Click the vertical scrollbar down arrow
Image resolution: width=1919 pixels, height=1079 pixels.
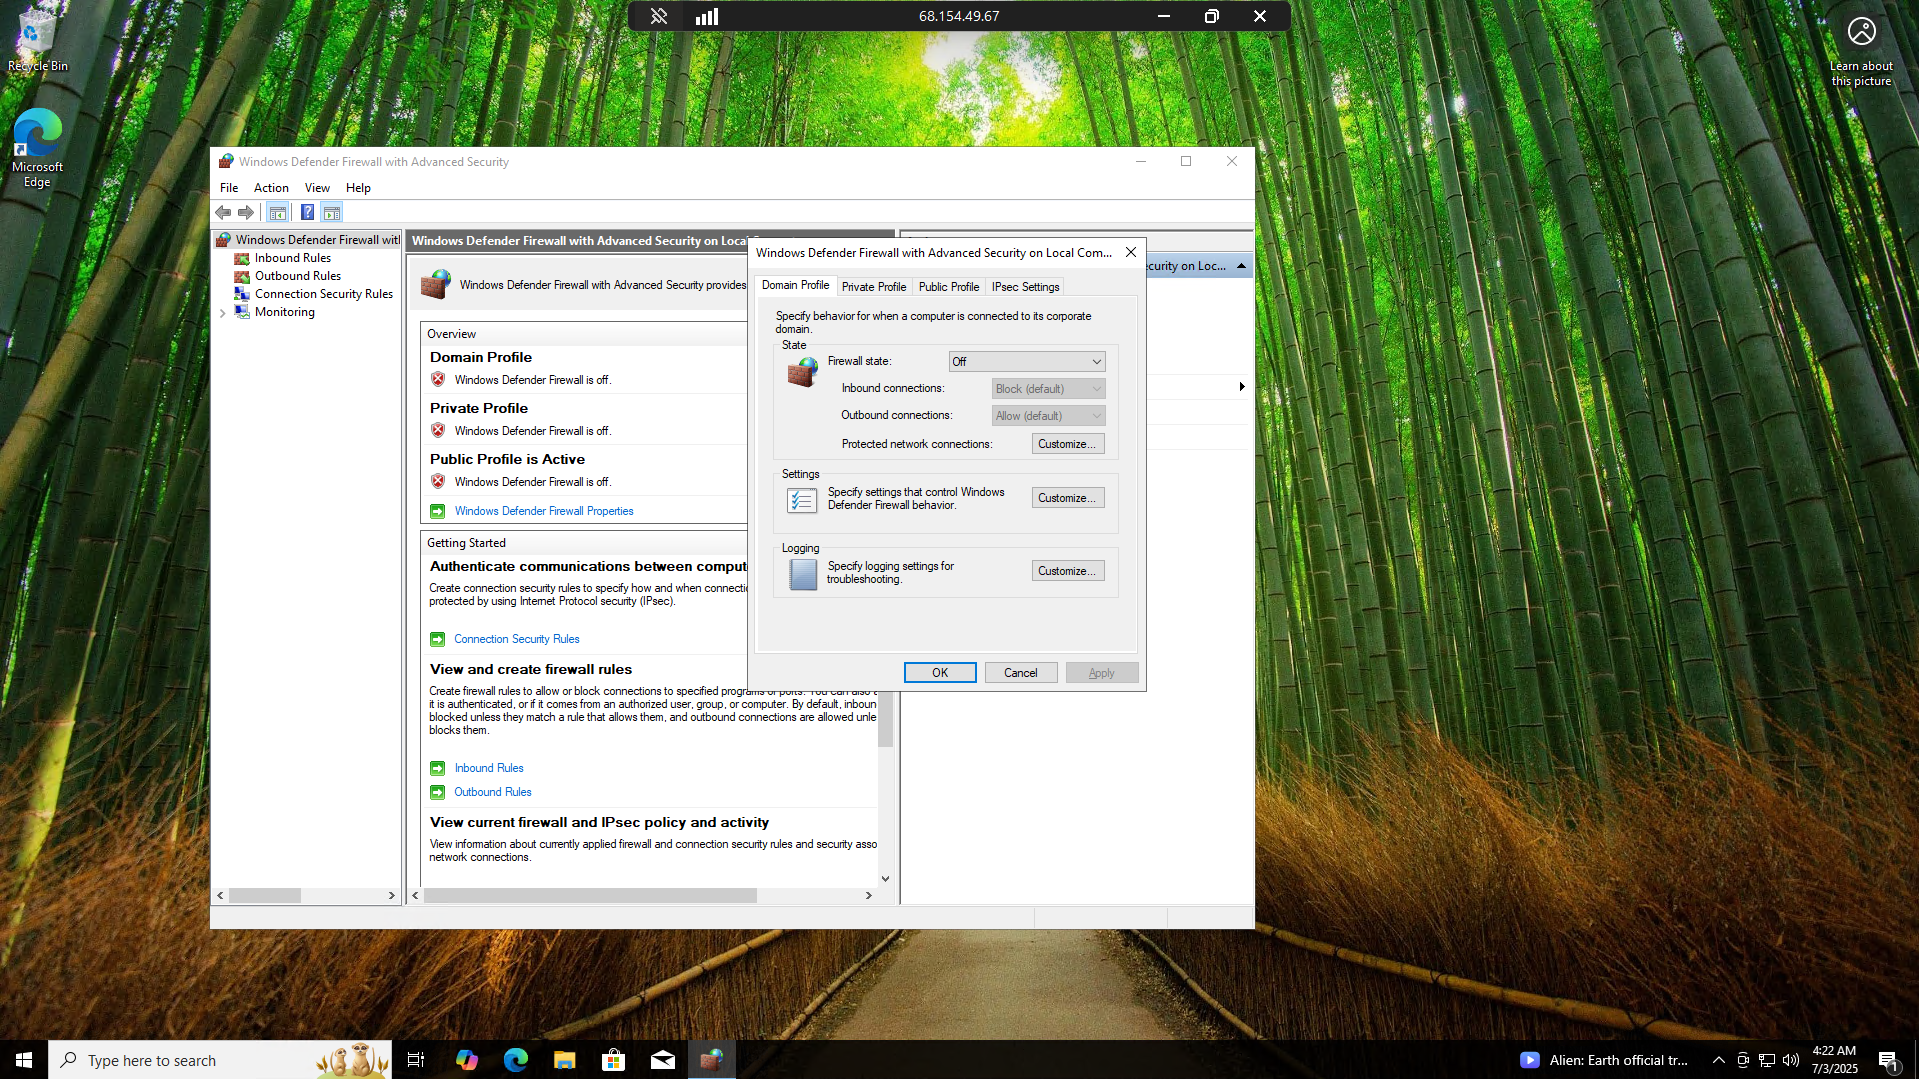click(885, 879)
